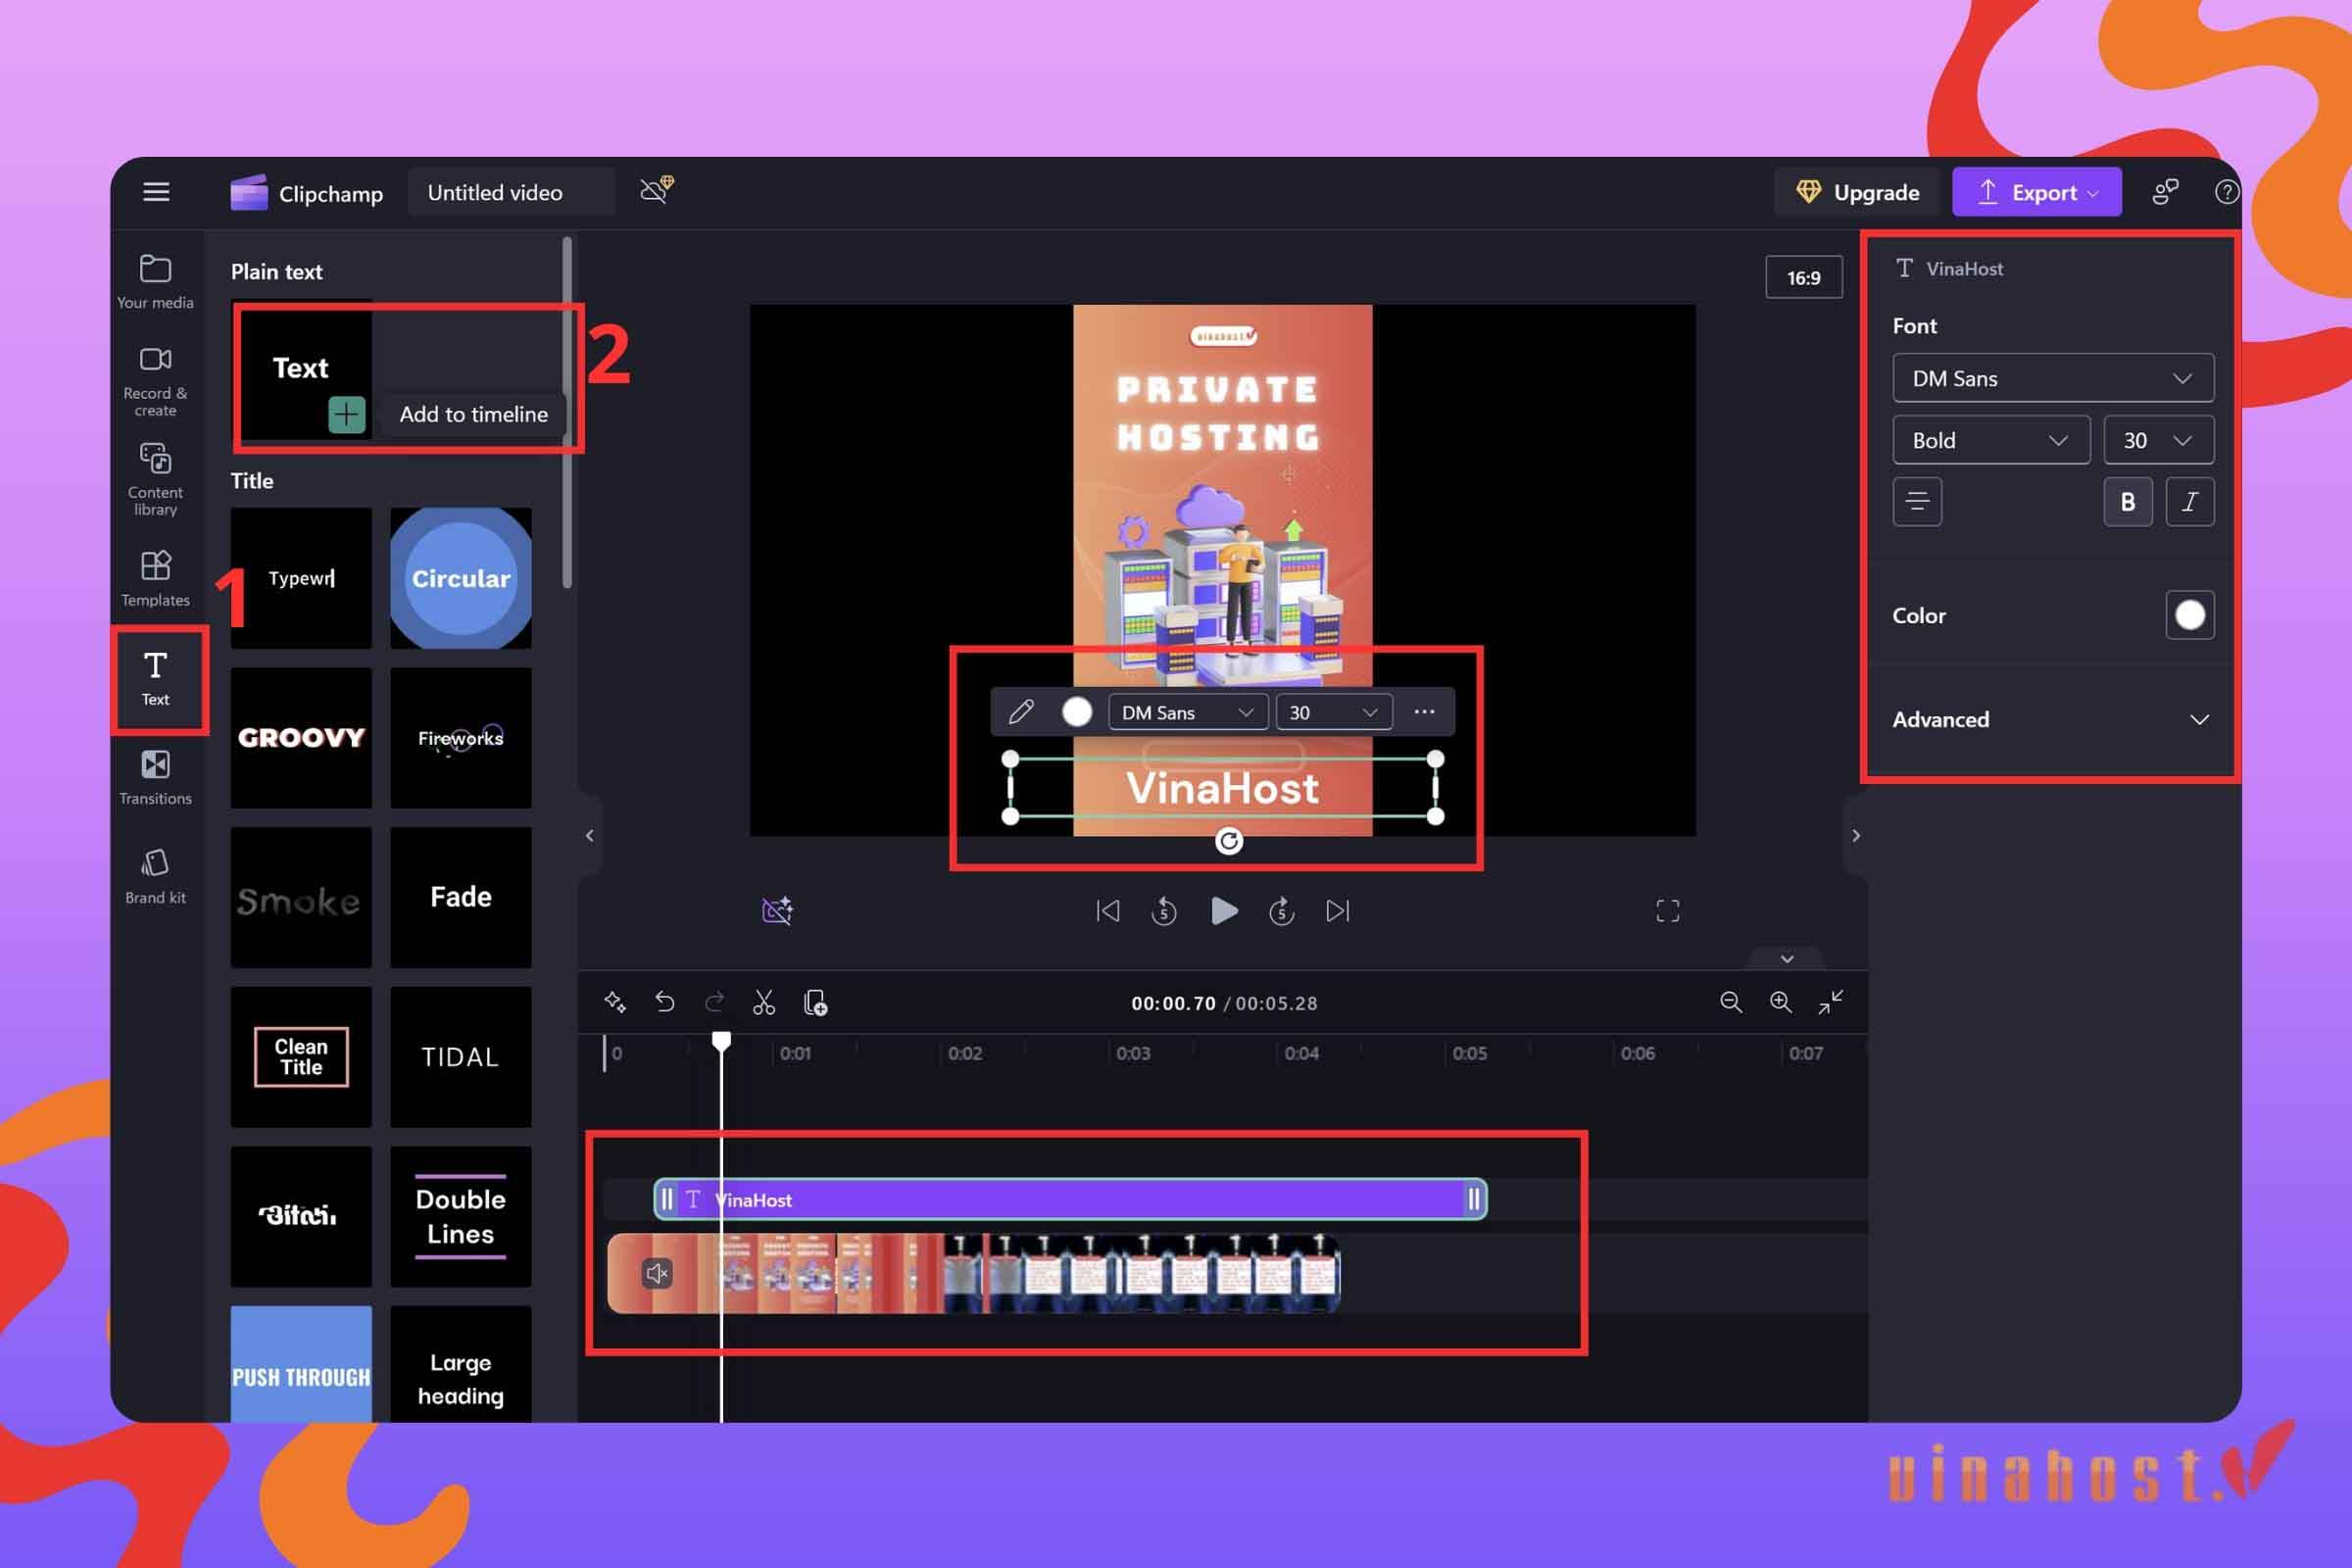Duplicate clip with the copy-plus icon
Viewport: 2352px width, 1568px height.
point(815,1002)
